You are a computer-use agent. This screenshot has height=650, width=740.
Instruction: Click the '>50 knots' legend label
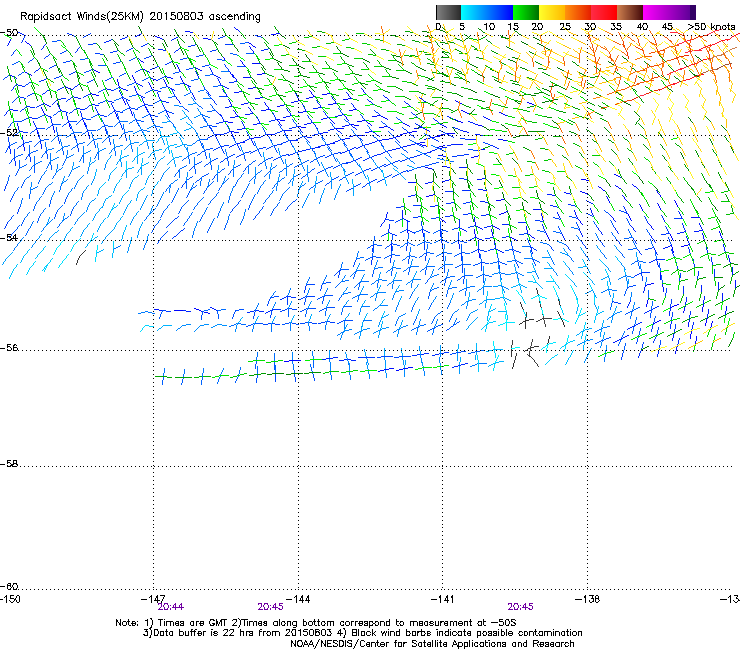tap(711, 27)
